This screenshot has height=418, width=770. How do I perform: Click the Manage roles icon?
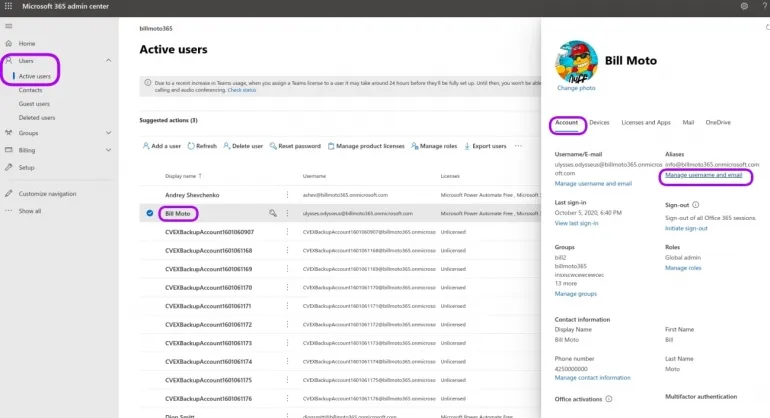414,146
